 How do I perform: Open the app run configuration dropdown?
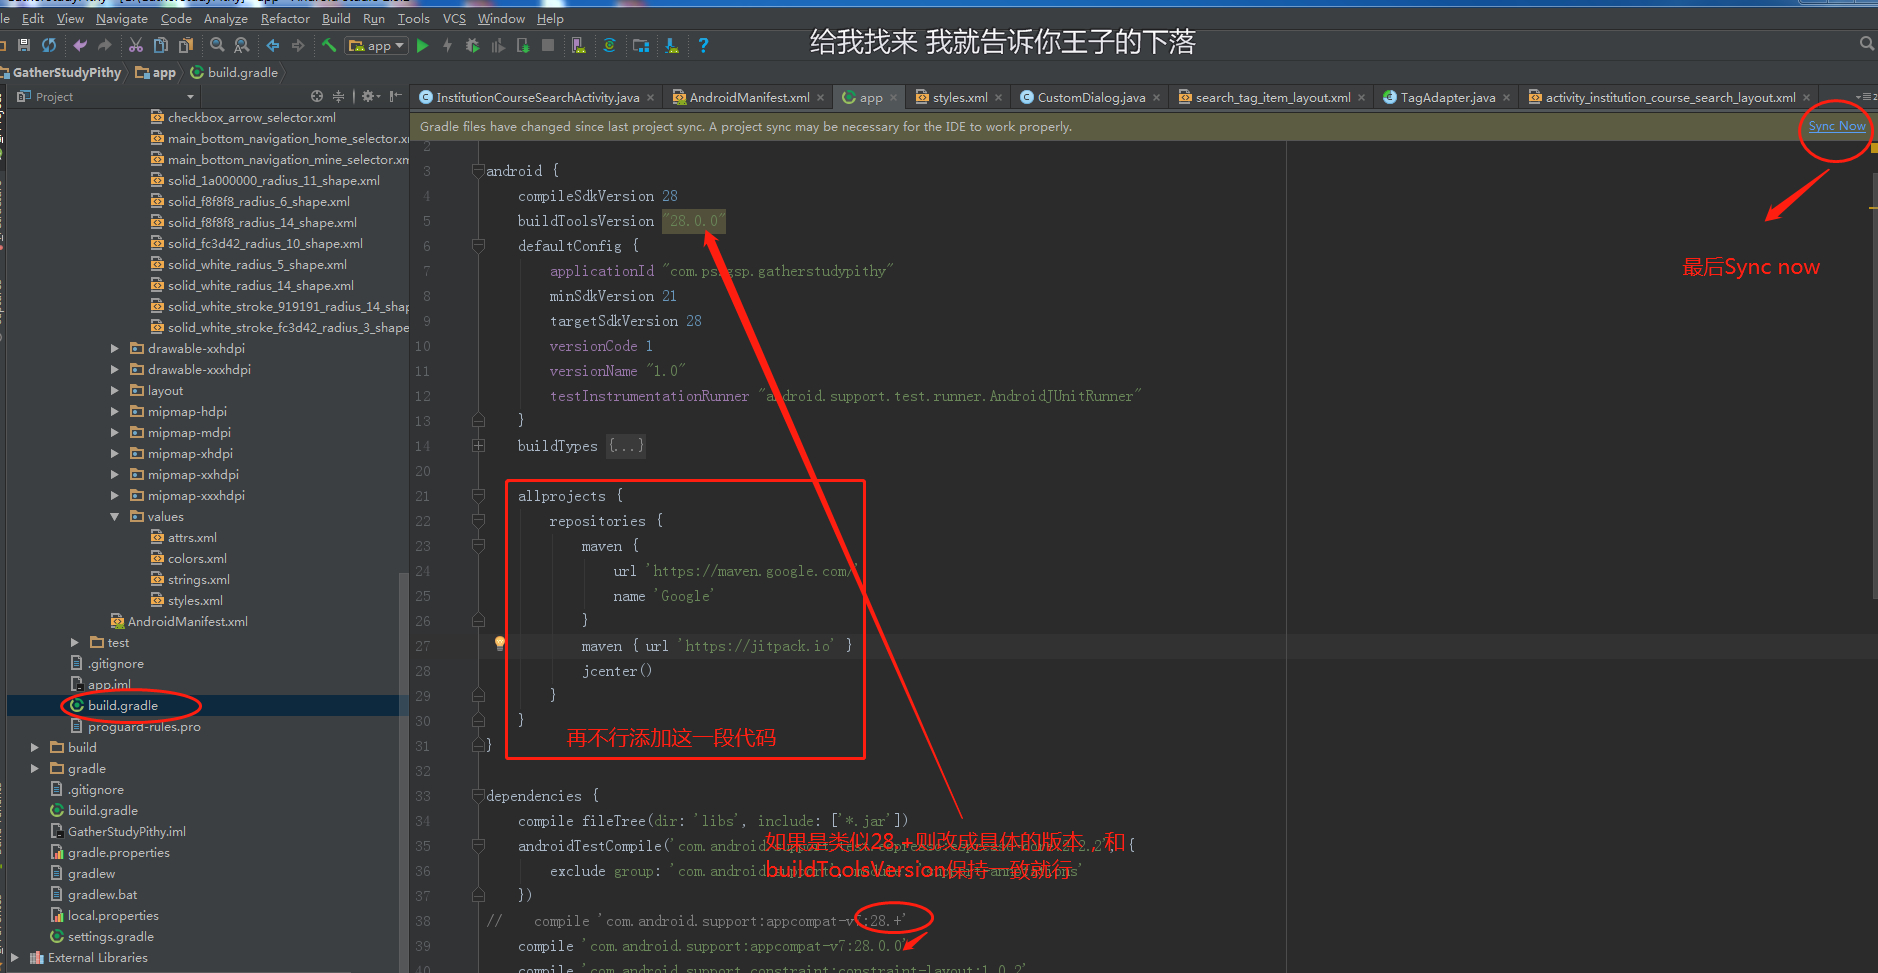376,45
